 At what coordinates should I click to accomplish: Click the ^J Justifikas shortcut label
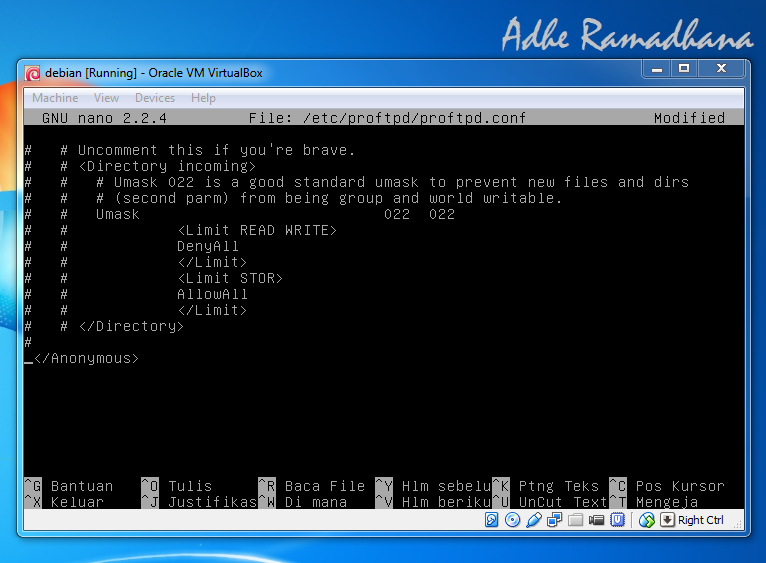click(199, 502)
